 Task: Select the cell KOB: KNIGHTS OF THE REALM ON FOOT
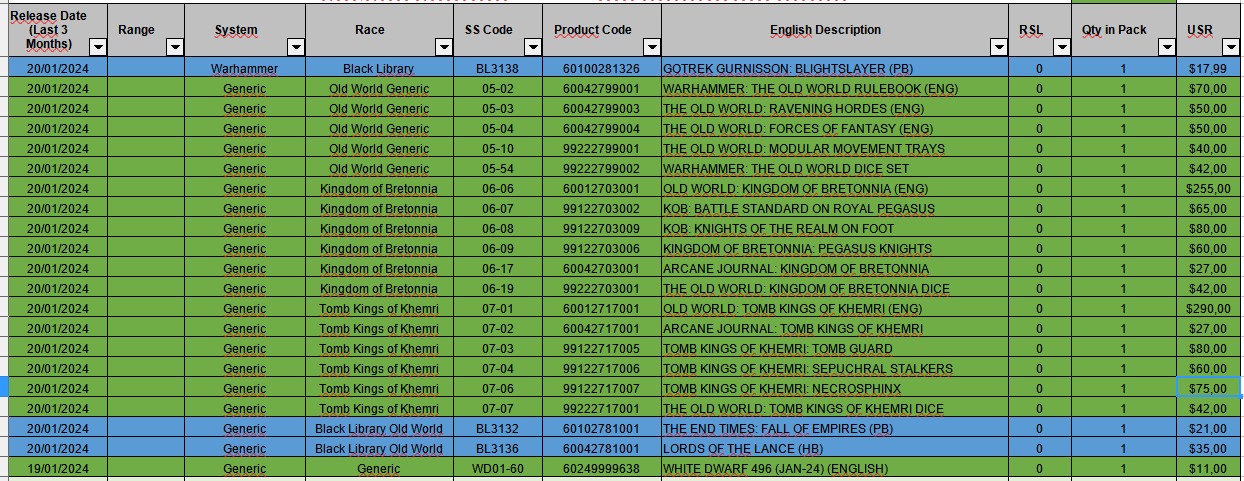pos(835,228)
